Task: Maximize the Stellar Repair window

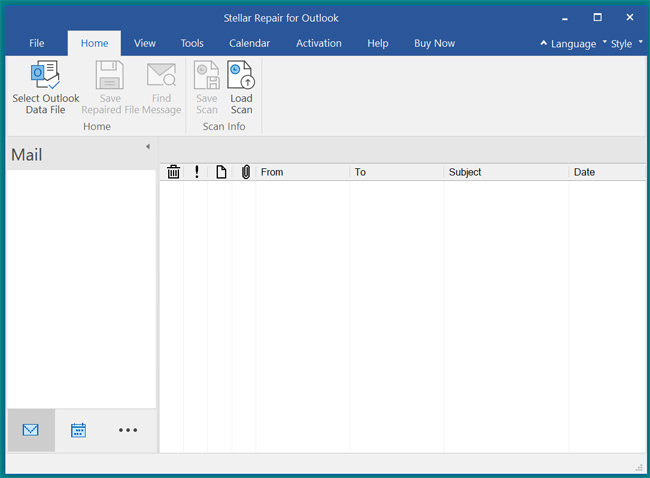Action: pos(597,17)
